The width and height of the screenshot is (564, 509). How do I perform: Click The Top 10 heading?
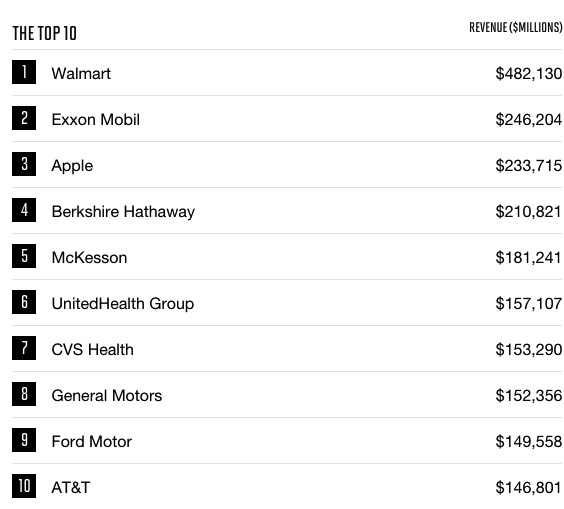point(45,33)
